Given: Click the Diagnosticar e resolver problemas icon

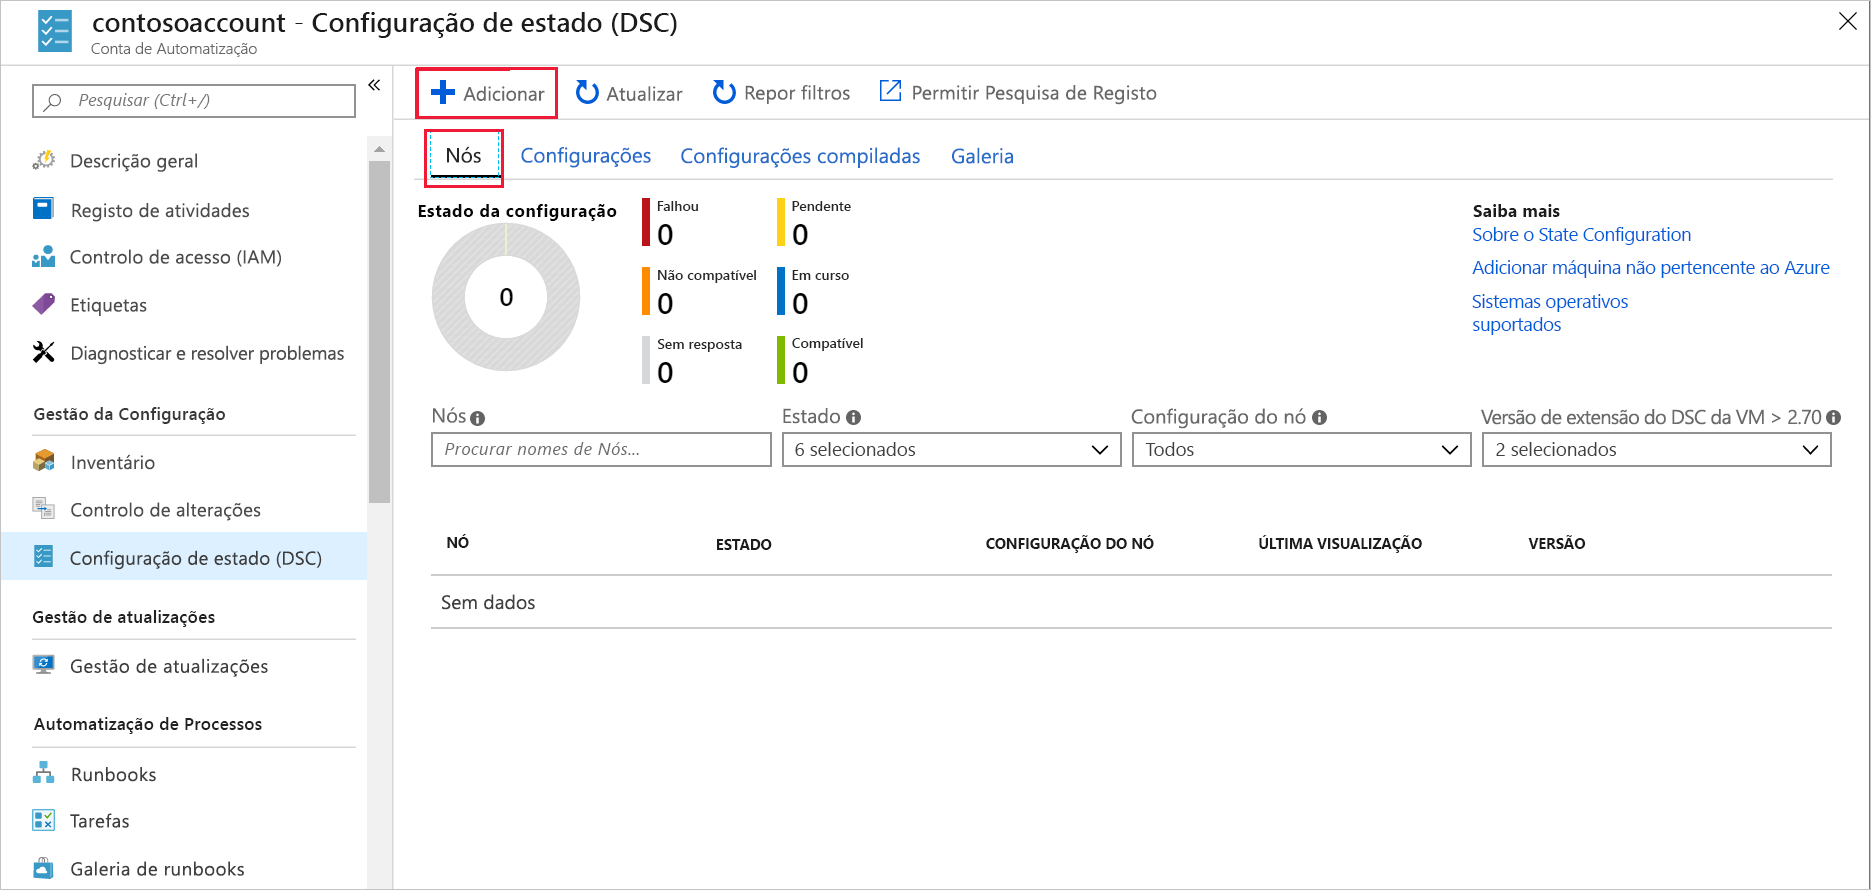Looking at the screenshot, I should coord(44,352).
